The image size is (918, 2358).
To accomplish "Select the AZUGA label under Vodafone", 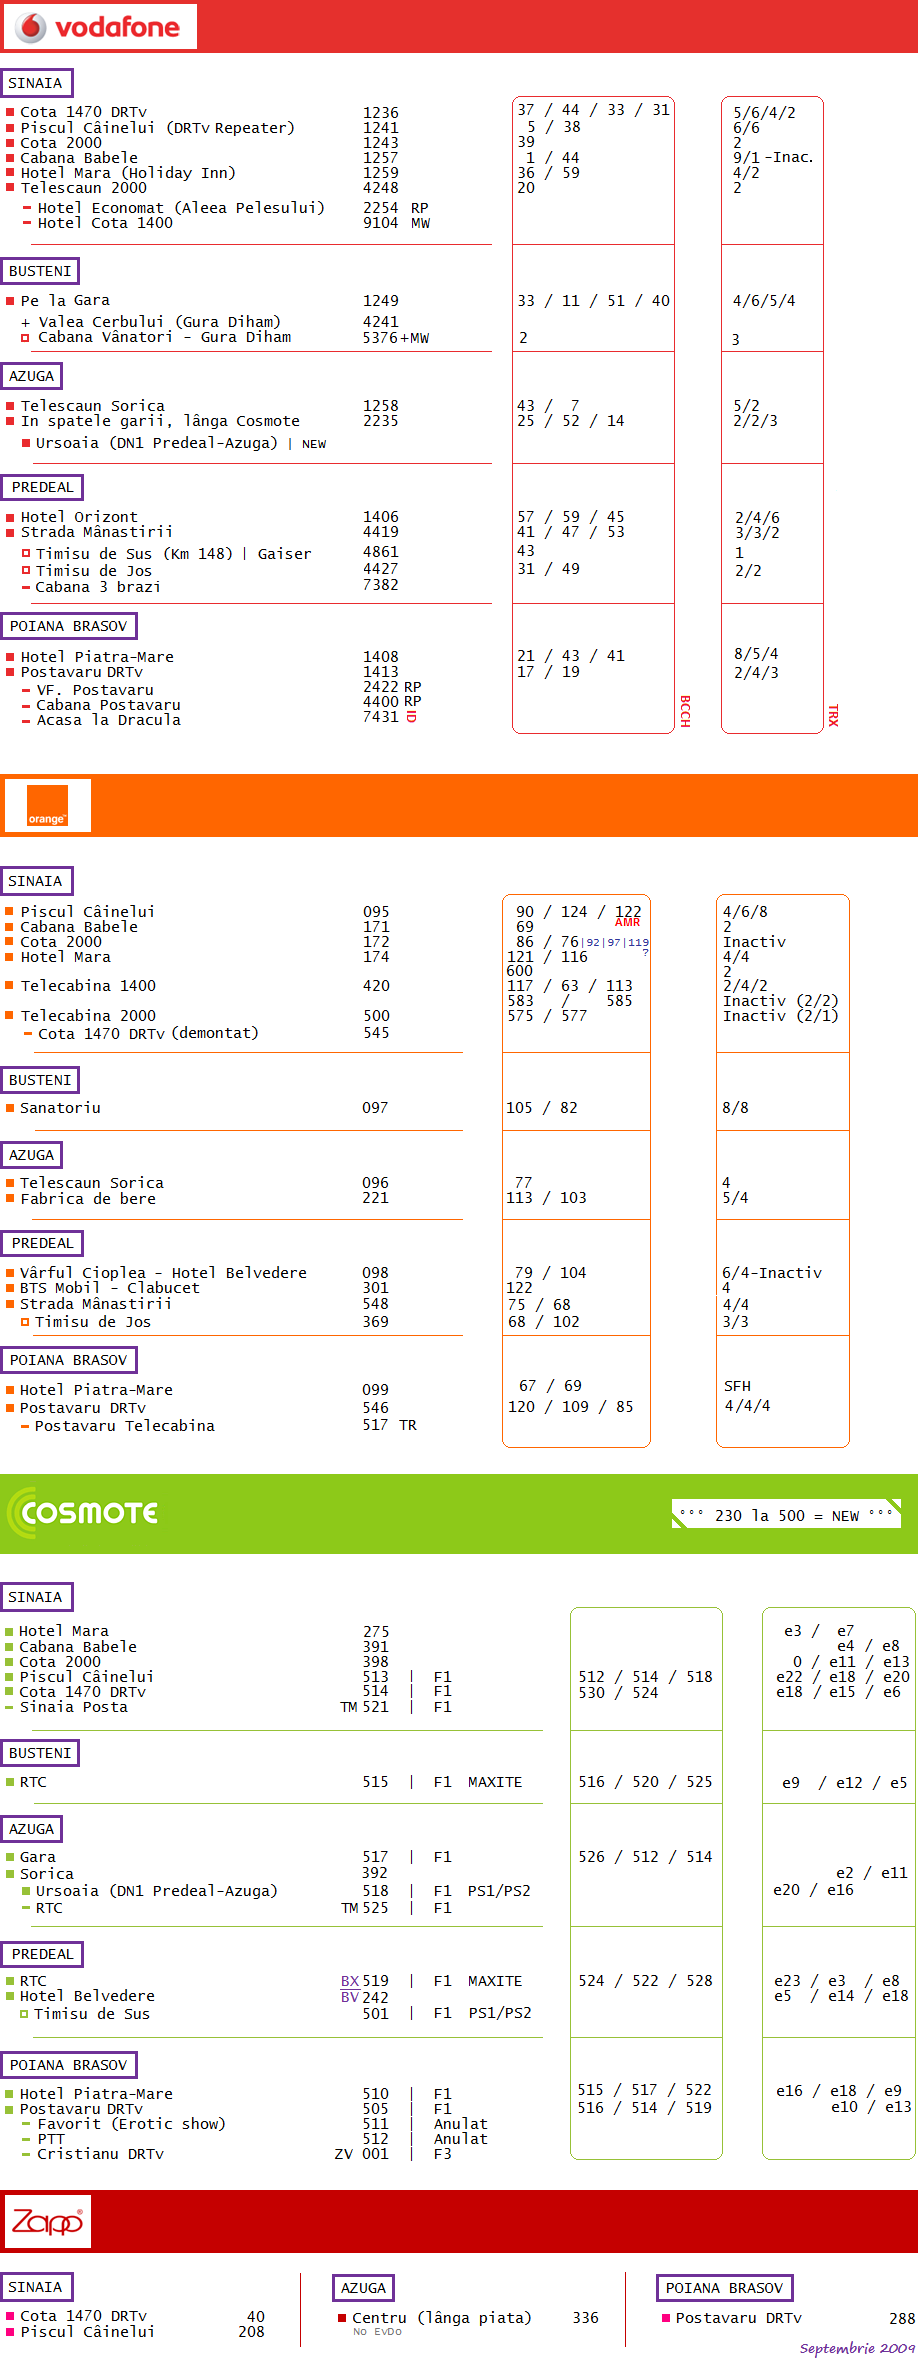I will [x=32, y=376].
